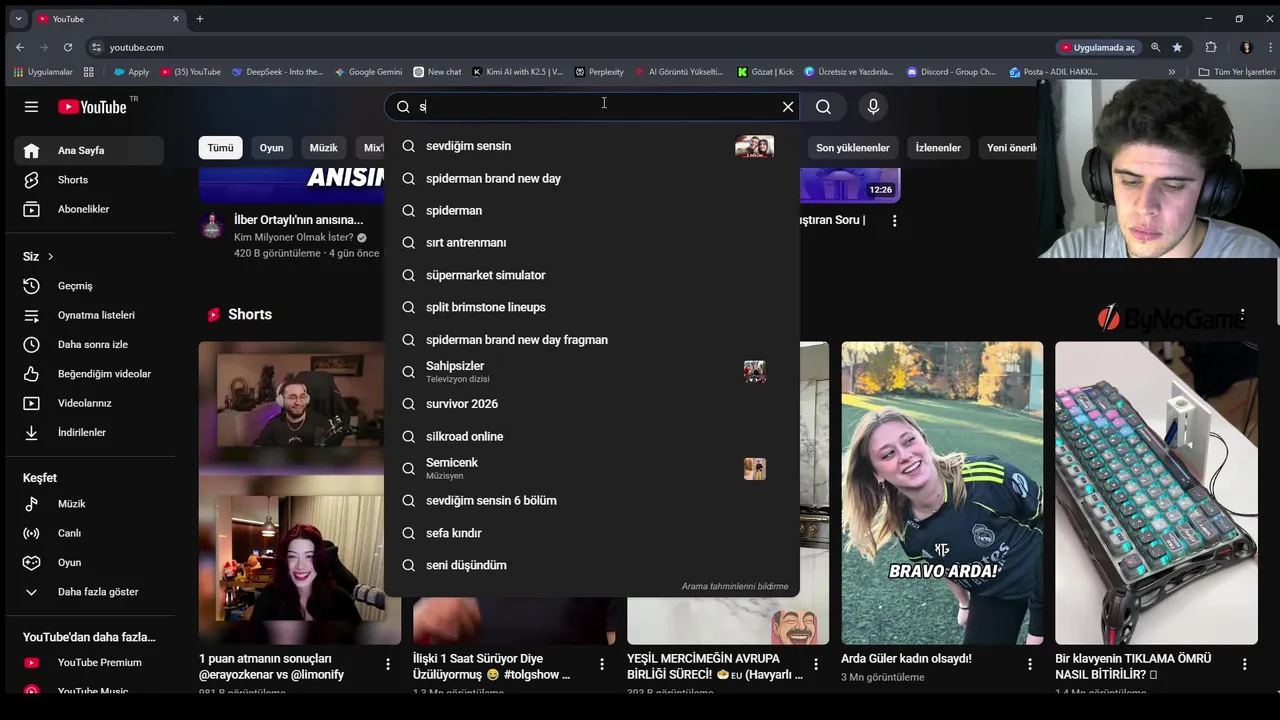Open the YouTube hamburger guide menu
The image size is (1280, 720).
[x=31, y=107]
